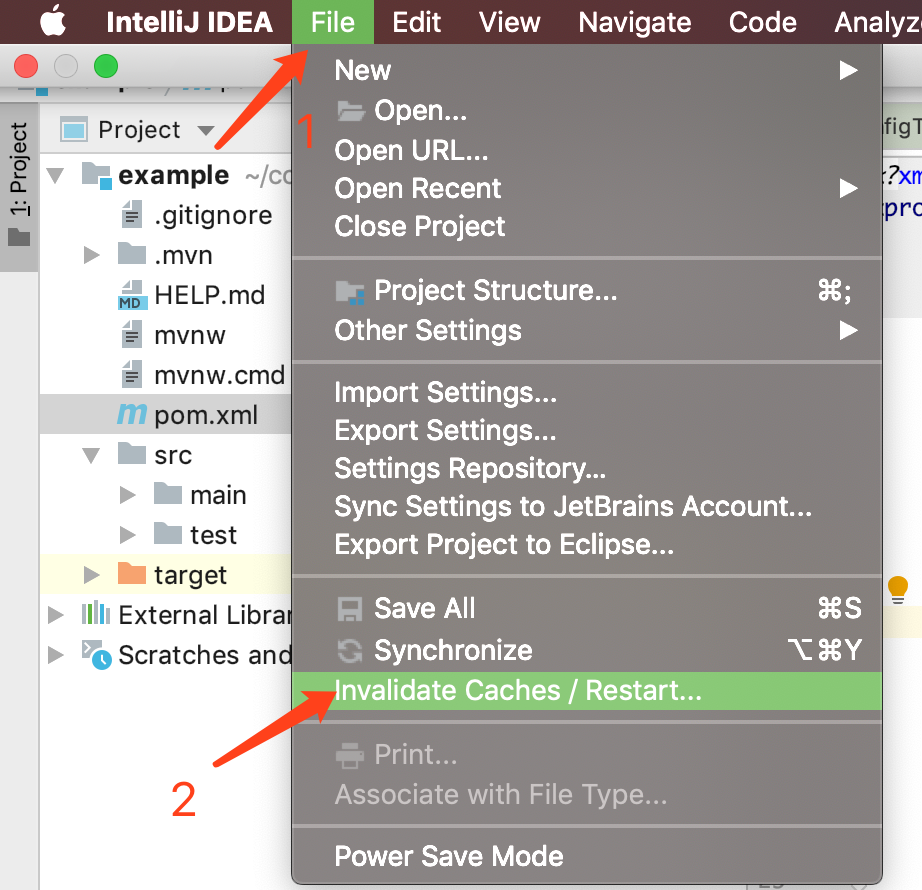
Task: Click Save All in File menu
Action: click(424, 609)
